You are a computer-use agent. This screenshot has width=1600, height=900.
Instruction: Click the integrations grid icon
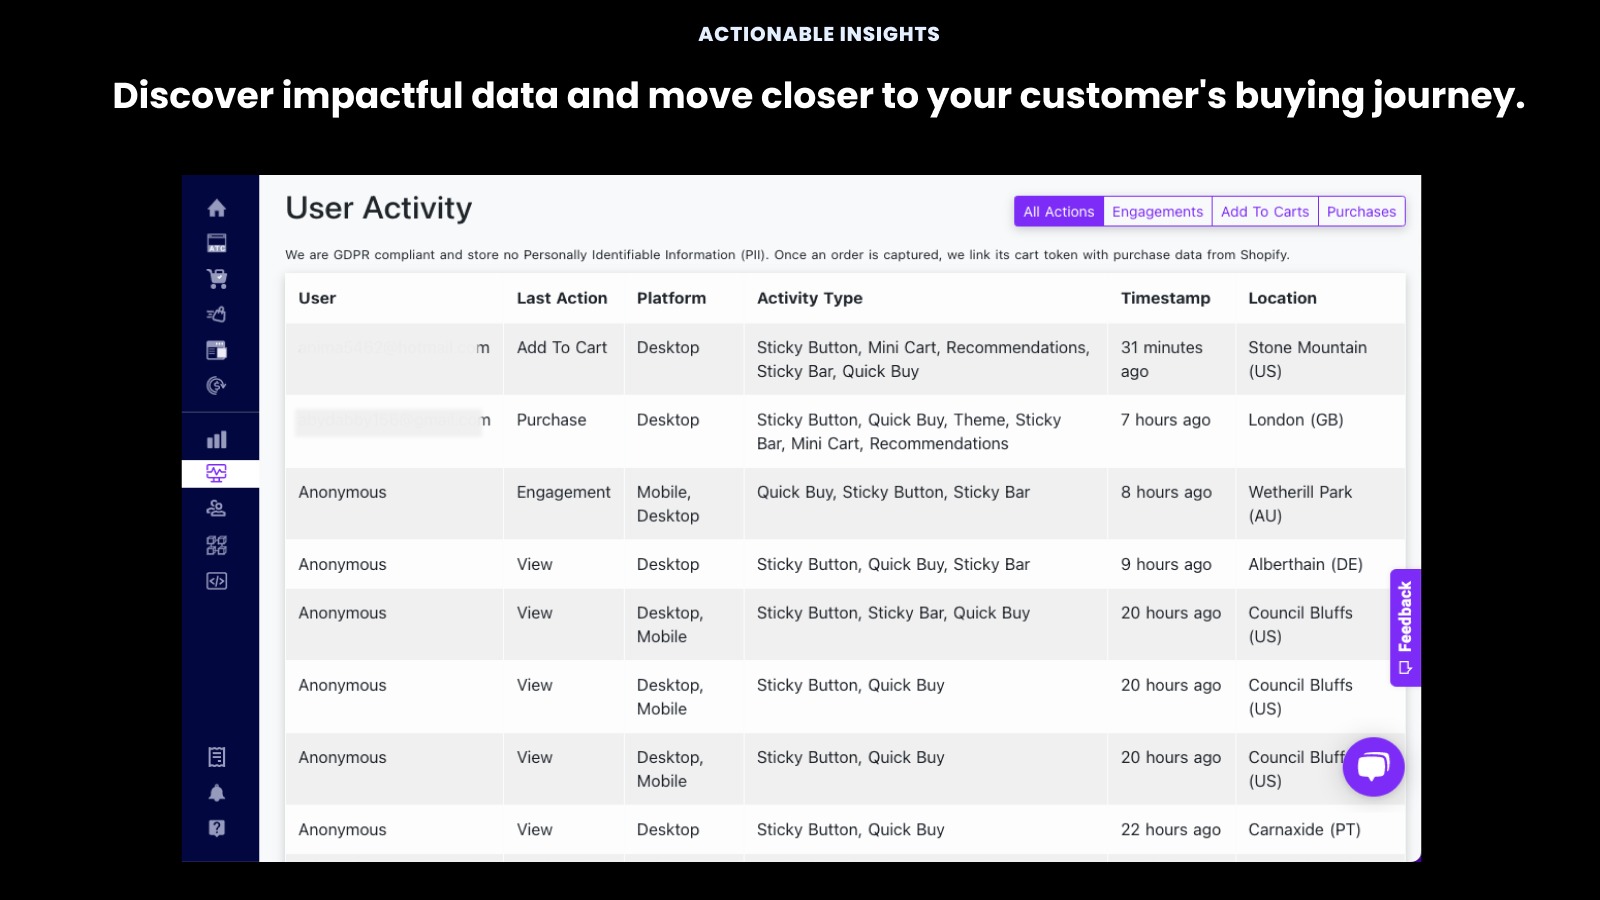click(x=216, y=545)
